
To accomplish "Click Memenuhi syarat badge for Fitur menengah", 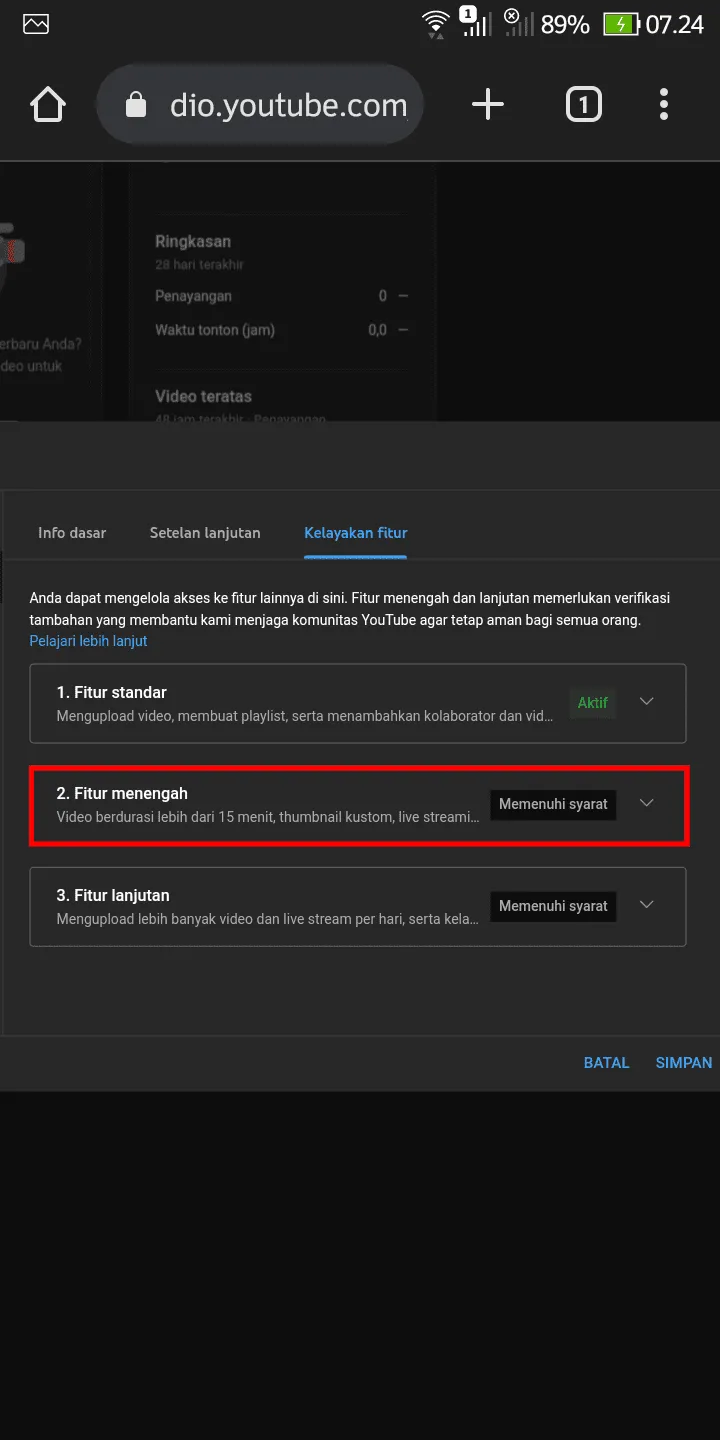I will tap(553, 804).
